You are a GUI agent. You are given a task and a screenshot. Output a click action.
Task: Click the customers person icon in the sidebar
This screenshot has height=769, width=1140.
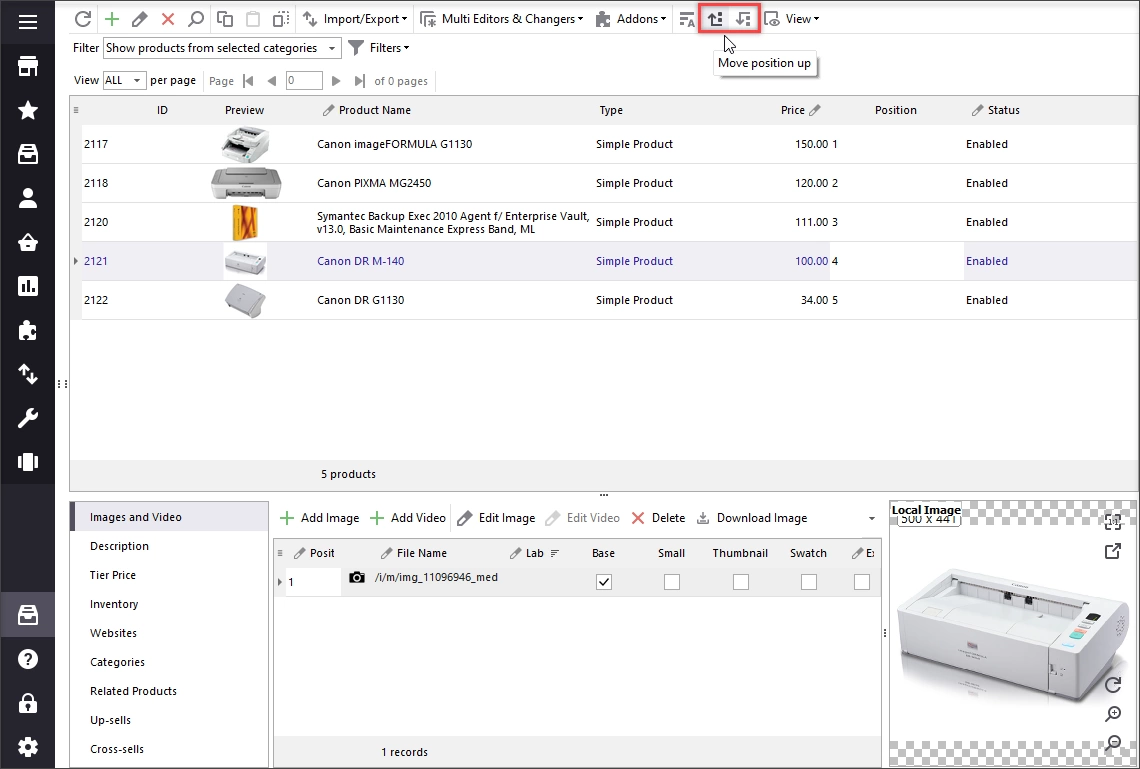coord(28,198)
